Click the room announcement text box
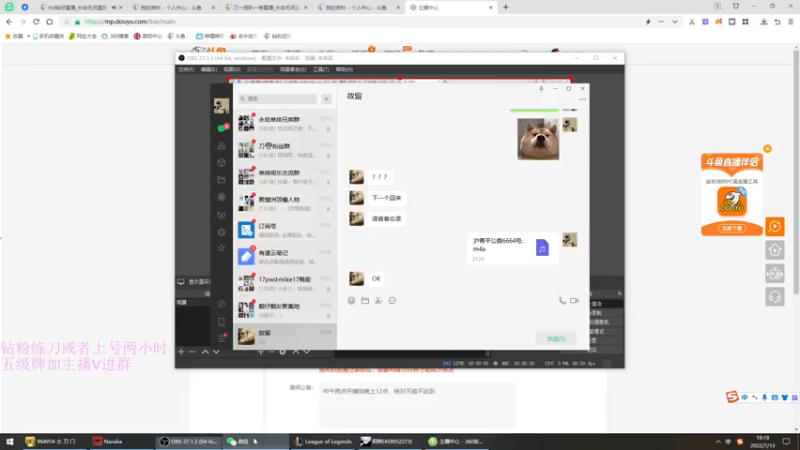The image size is (800, 450). (417, 406)
